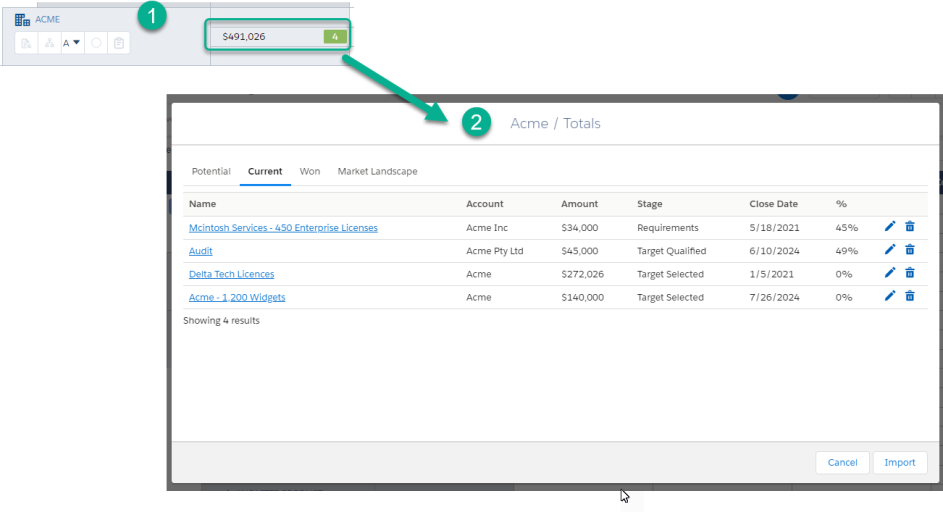
Task: Click the ACME account building icon
Action: pos(22,19)
